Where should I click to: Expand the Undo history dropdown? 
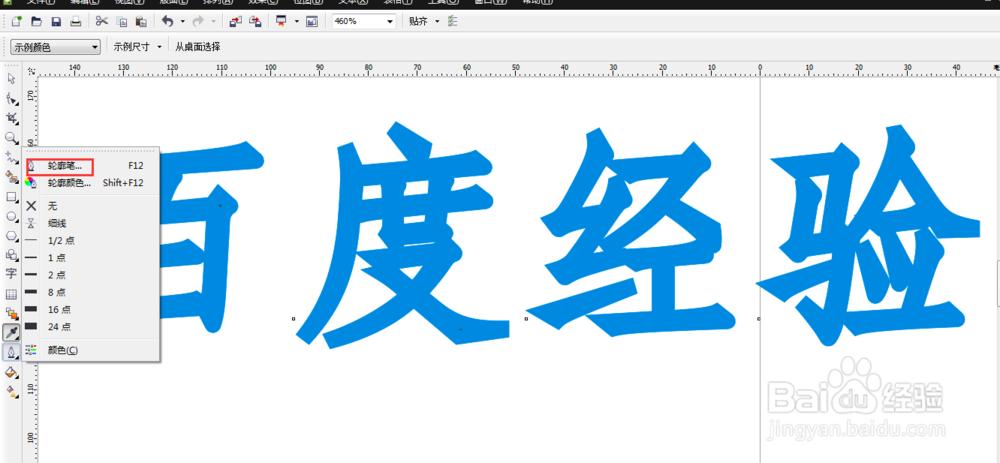(182, 22)
